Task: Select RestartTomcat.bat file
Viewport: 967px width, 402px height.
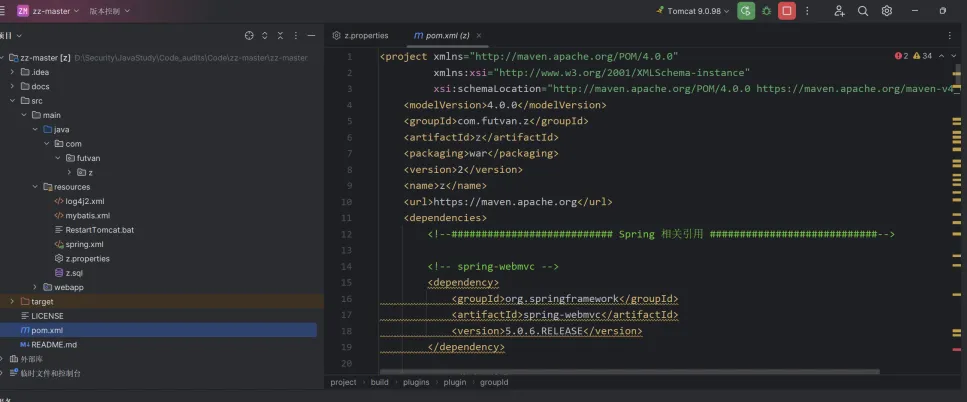Action: tap(94, 230)
